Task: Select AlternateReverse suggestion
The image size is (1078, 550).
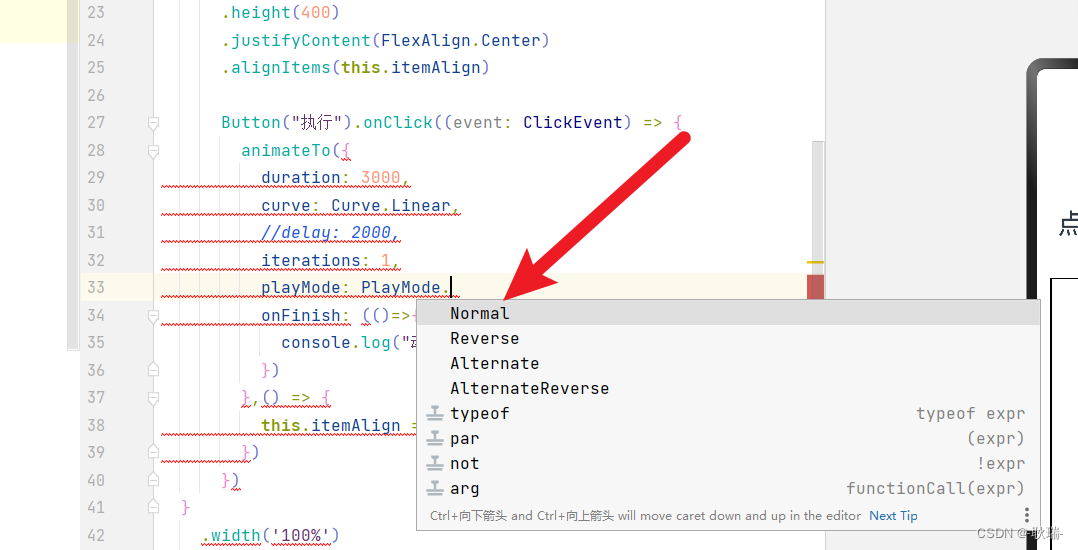Action: 729,388
